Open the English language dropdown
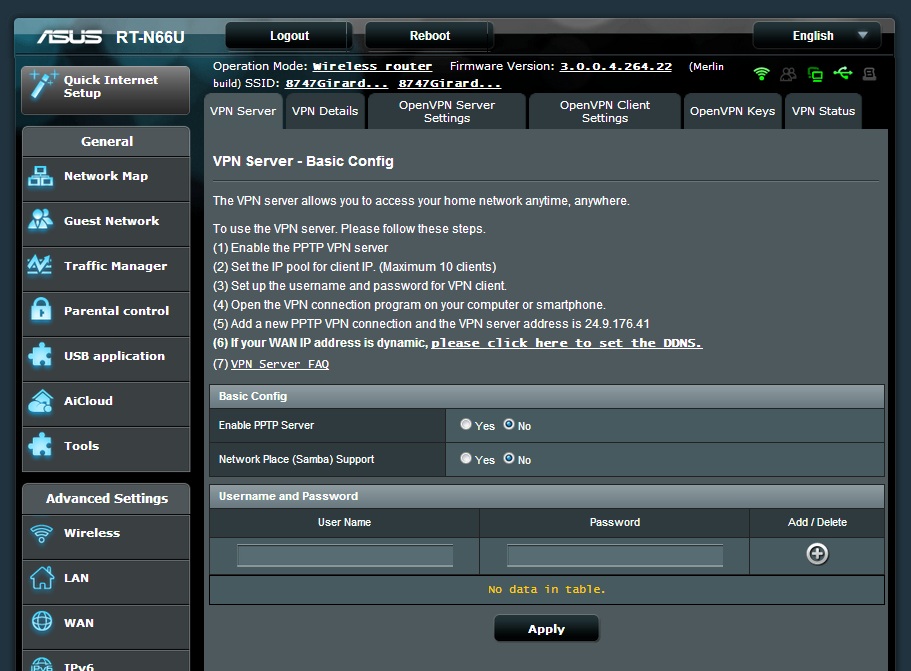 pyautogui.click(x=817, y=35)
